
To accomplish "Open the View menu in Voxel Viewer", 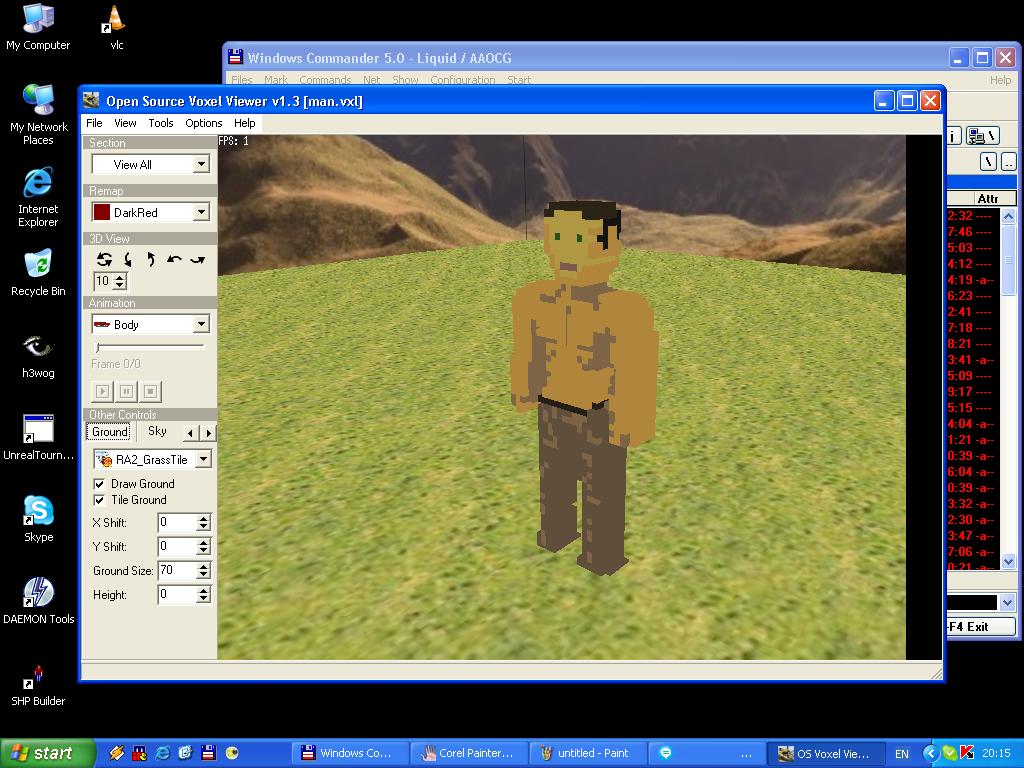I will [125, 123].
